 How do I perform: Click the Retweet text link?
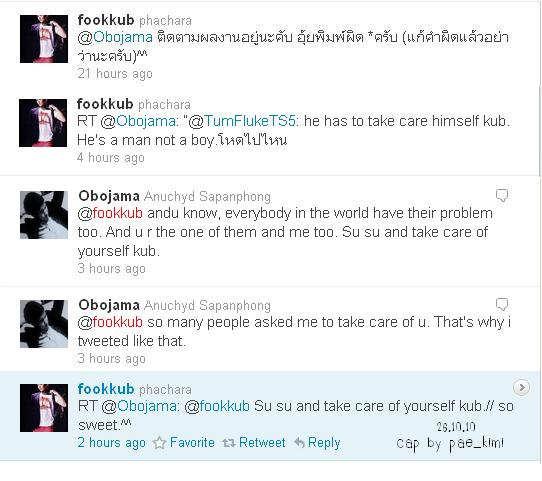(262, 443)
